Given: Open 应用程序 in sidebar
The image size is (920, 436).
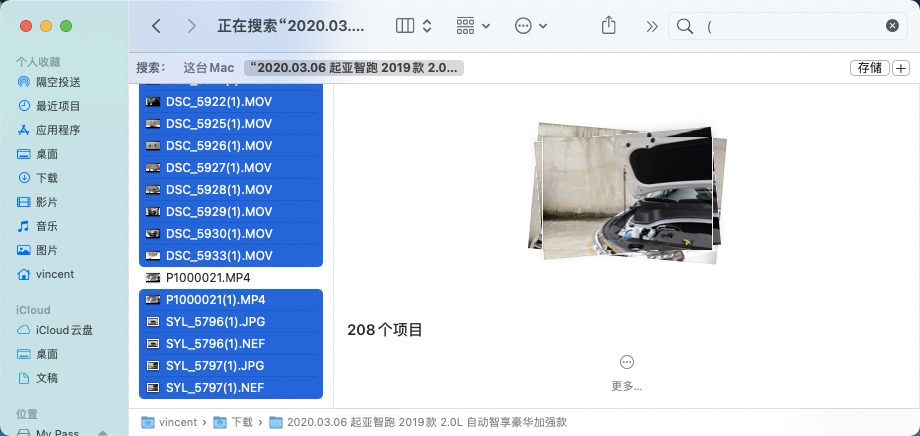Looking at the screenshot, I should [49, 130].
